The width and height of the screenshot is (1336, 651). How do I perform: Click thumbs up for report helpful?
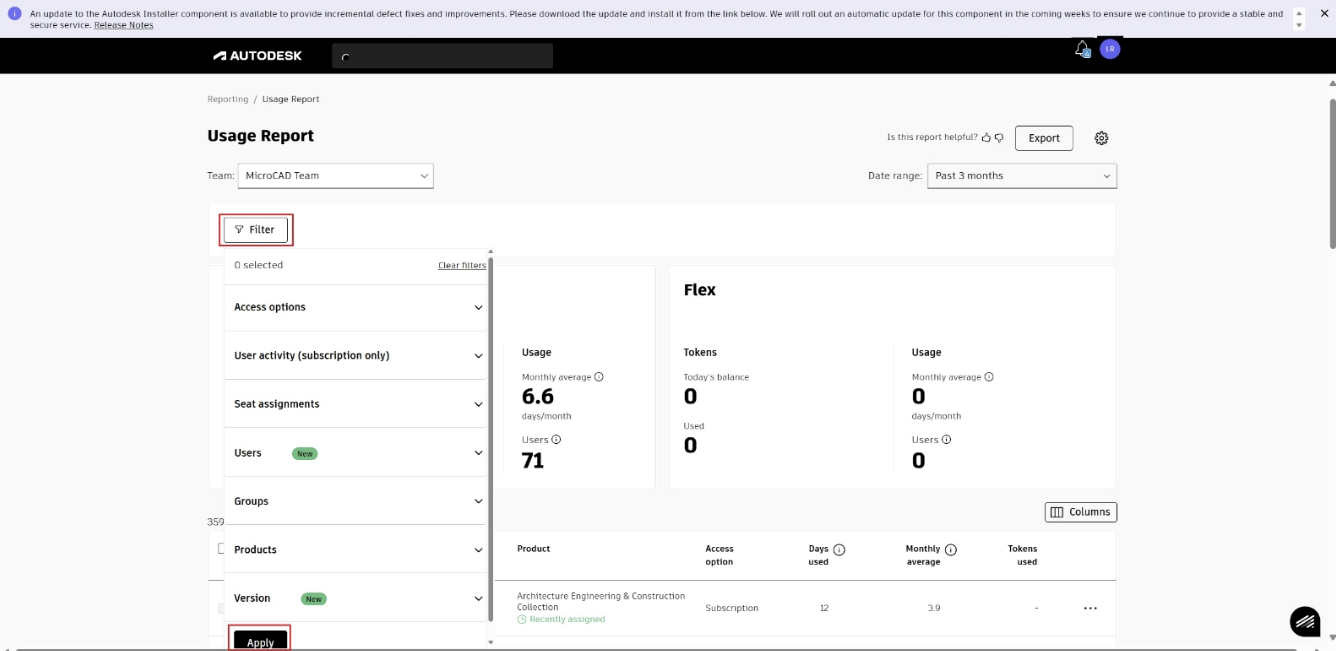(x=986, y=138)
